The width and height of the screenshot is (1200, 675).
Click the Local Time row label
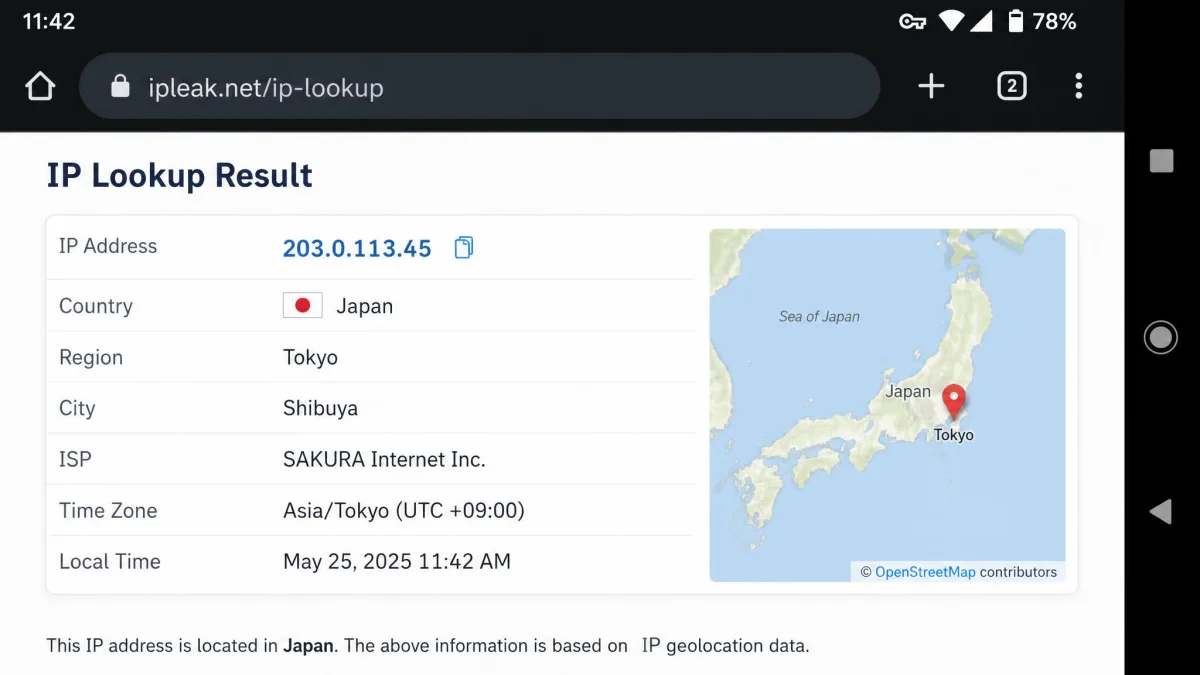tap(110, 561)
